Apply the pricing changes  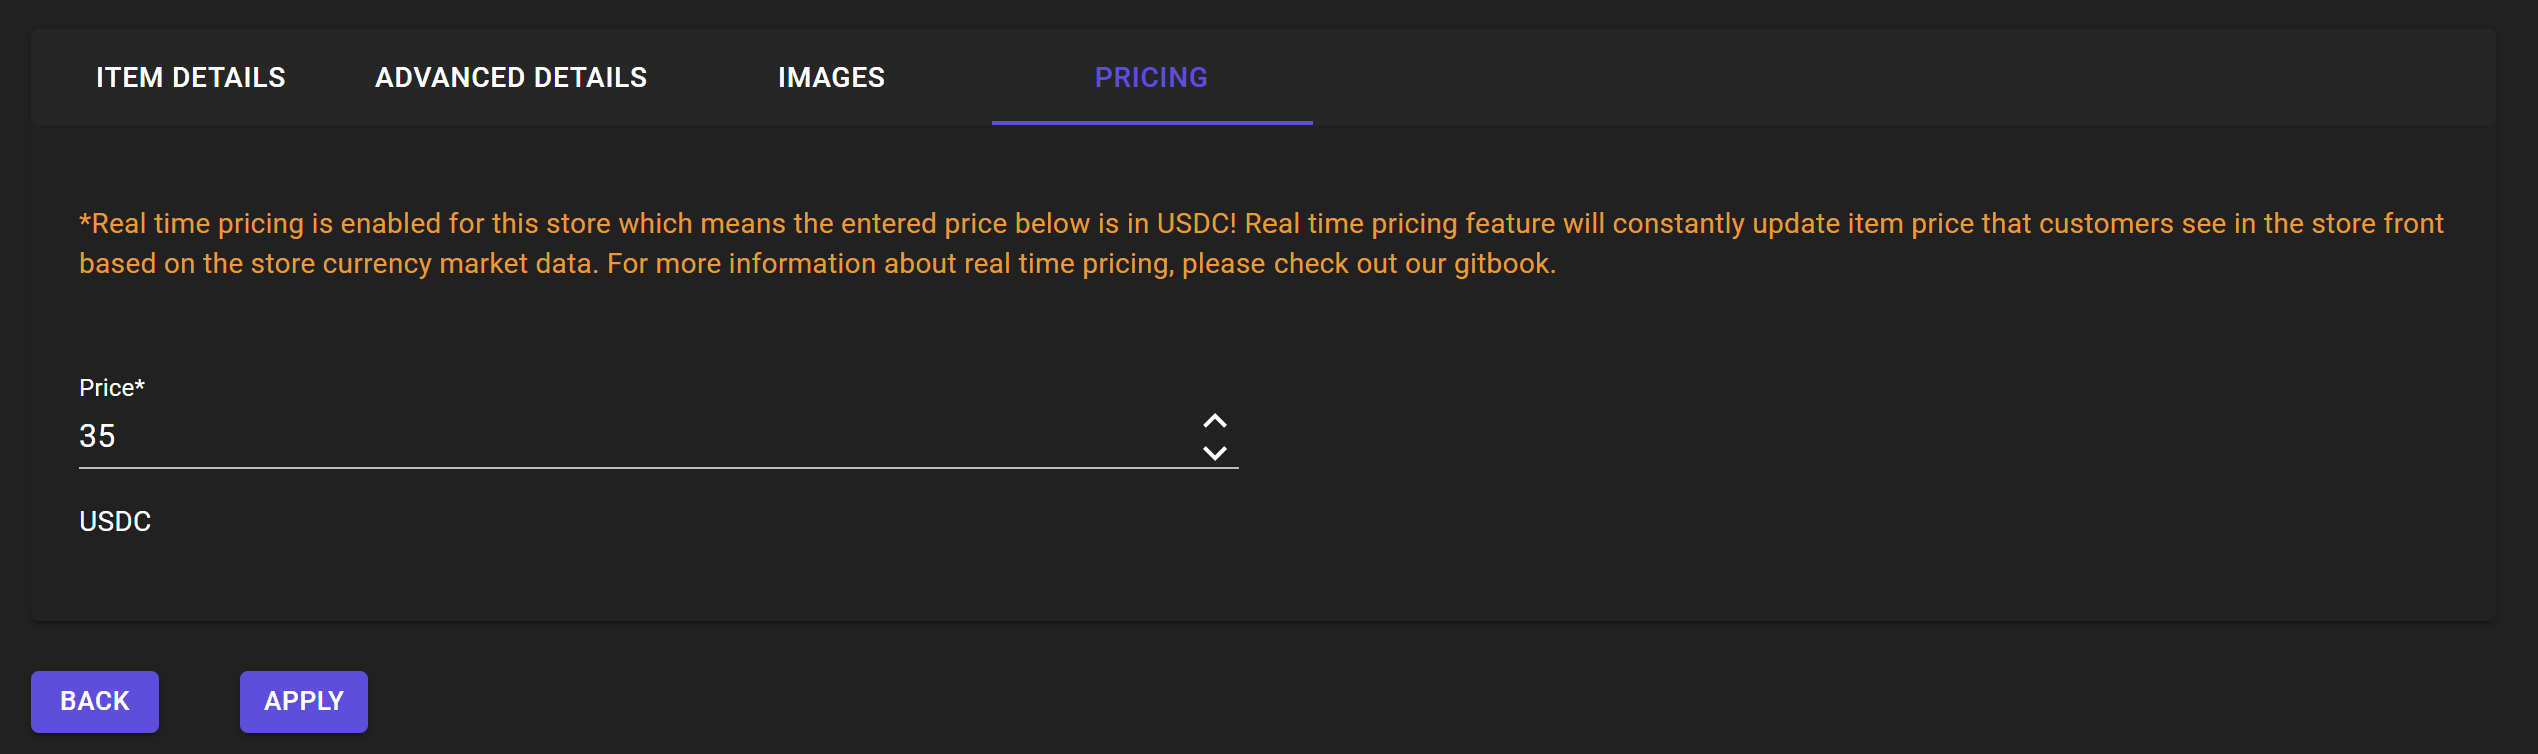click(x=303, y=701)
